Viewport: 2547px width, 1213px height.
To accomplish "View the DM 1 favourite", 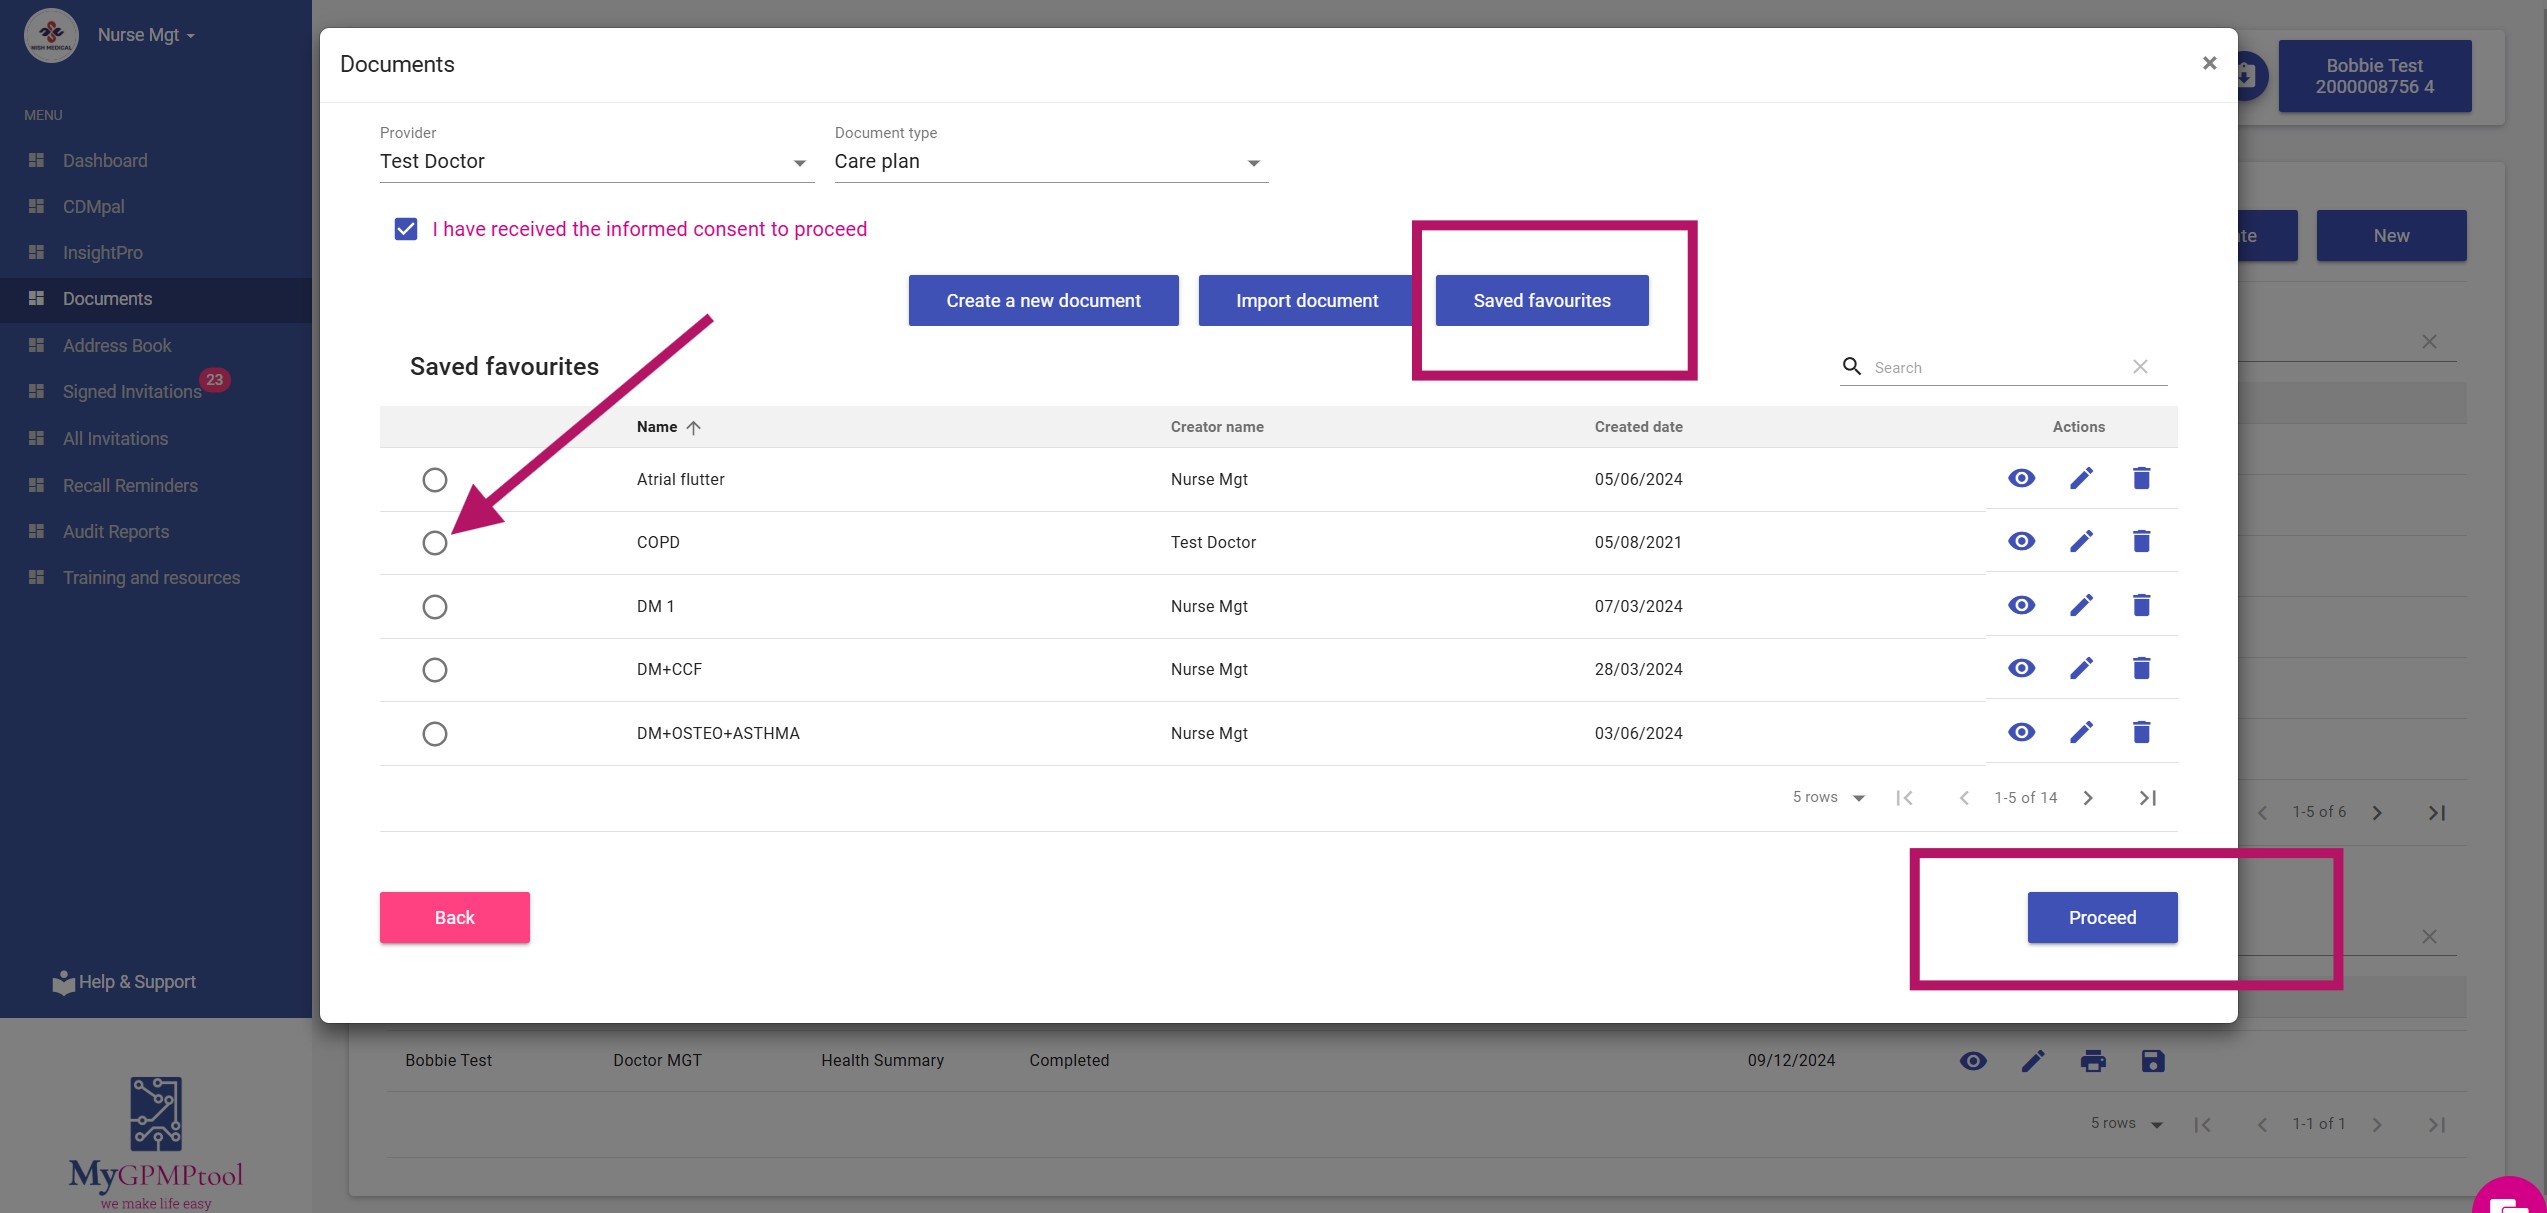I will click(2021, 605).
